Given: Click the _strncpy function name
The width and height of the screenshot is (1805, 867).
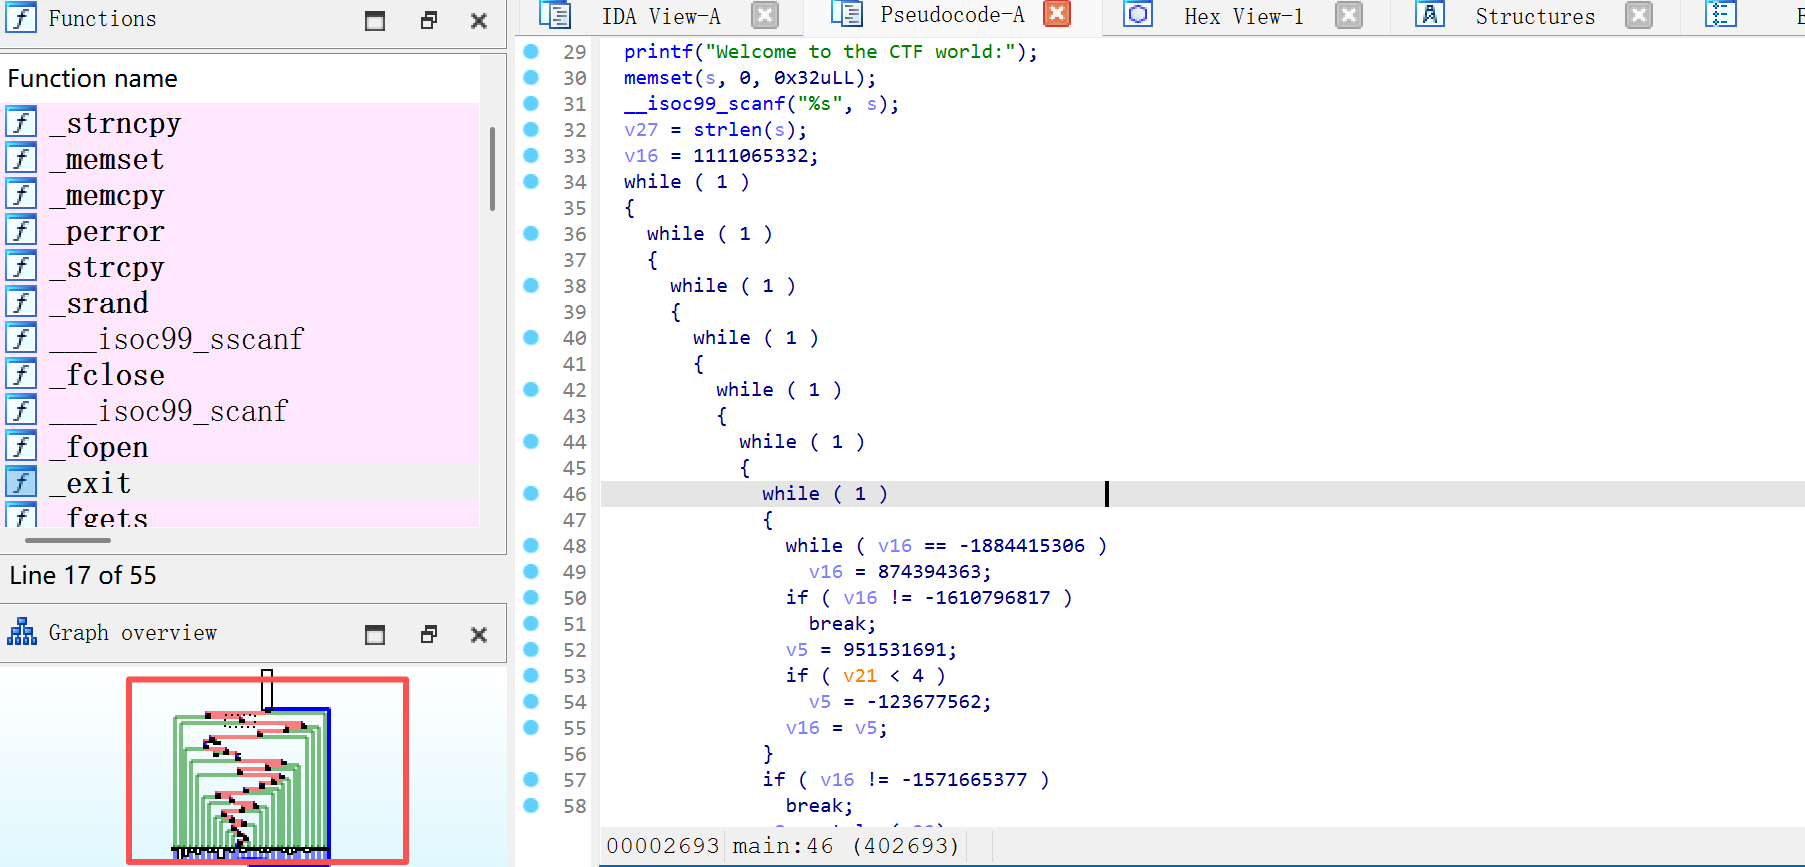Looking at the screenshot, I should click(115, 123).
